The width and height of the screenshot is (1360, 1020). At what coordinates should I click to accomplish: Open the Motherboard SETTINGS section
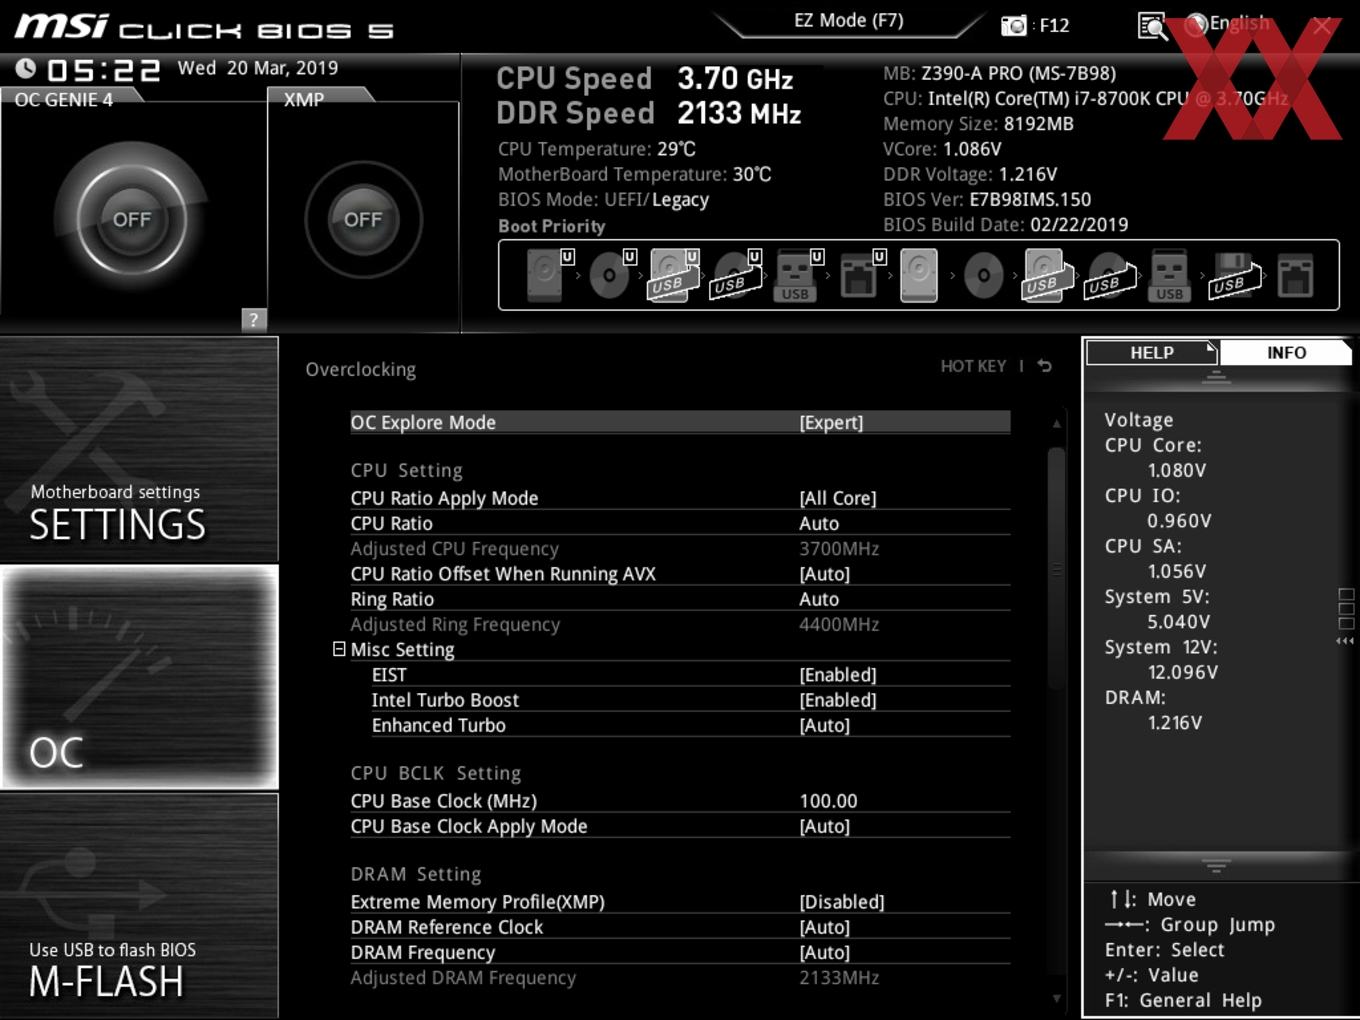[x=139, y=450]
